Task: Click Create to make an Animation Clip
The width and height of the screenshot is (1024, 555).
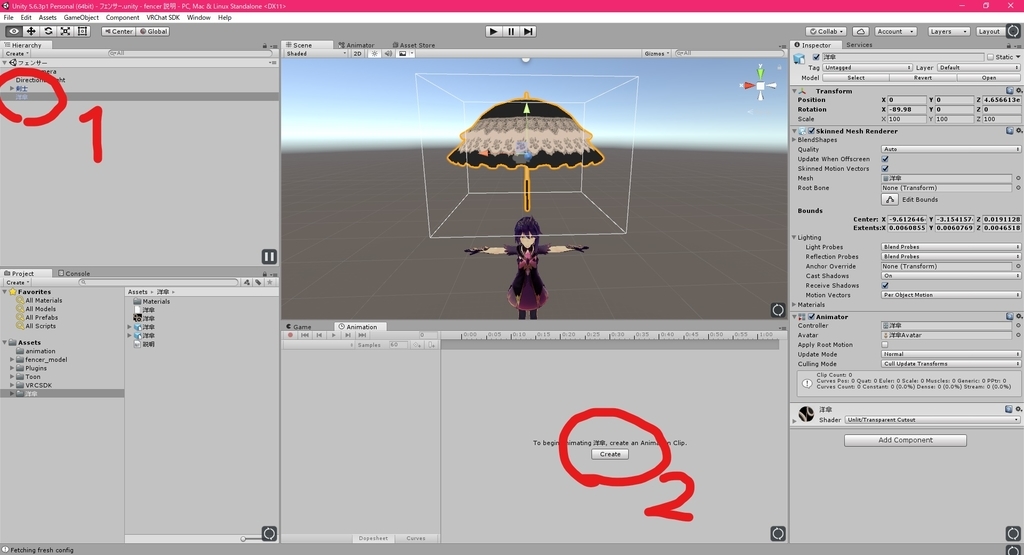Action: [610, 454]
